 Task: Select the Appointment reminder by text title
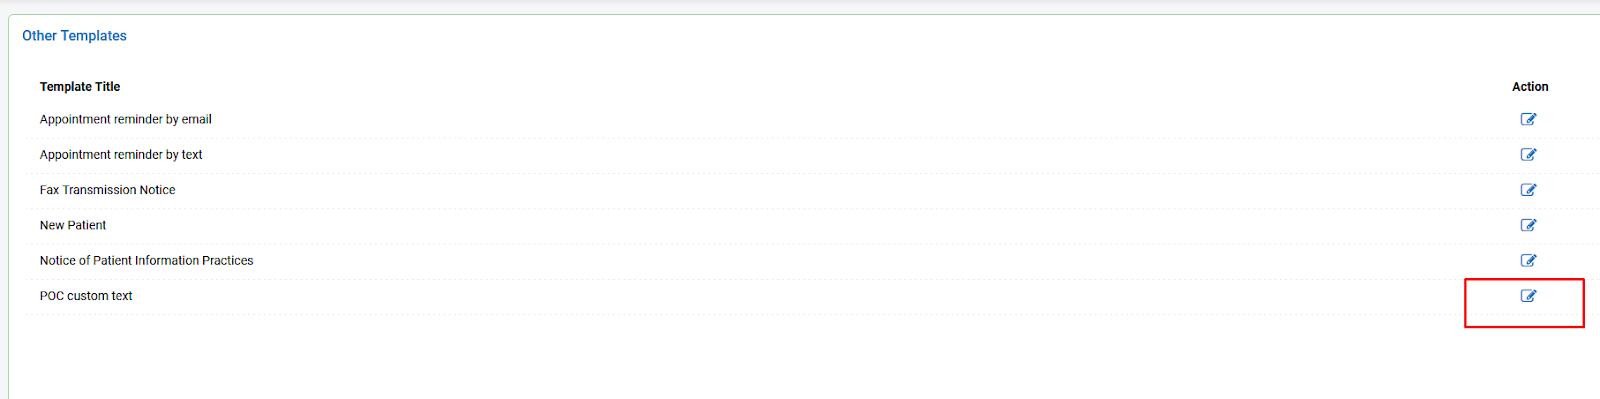pyautogui.click(x=121, y=154)
